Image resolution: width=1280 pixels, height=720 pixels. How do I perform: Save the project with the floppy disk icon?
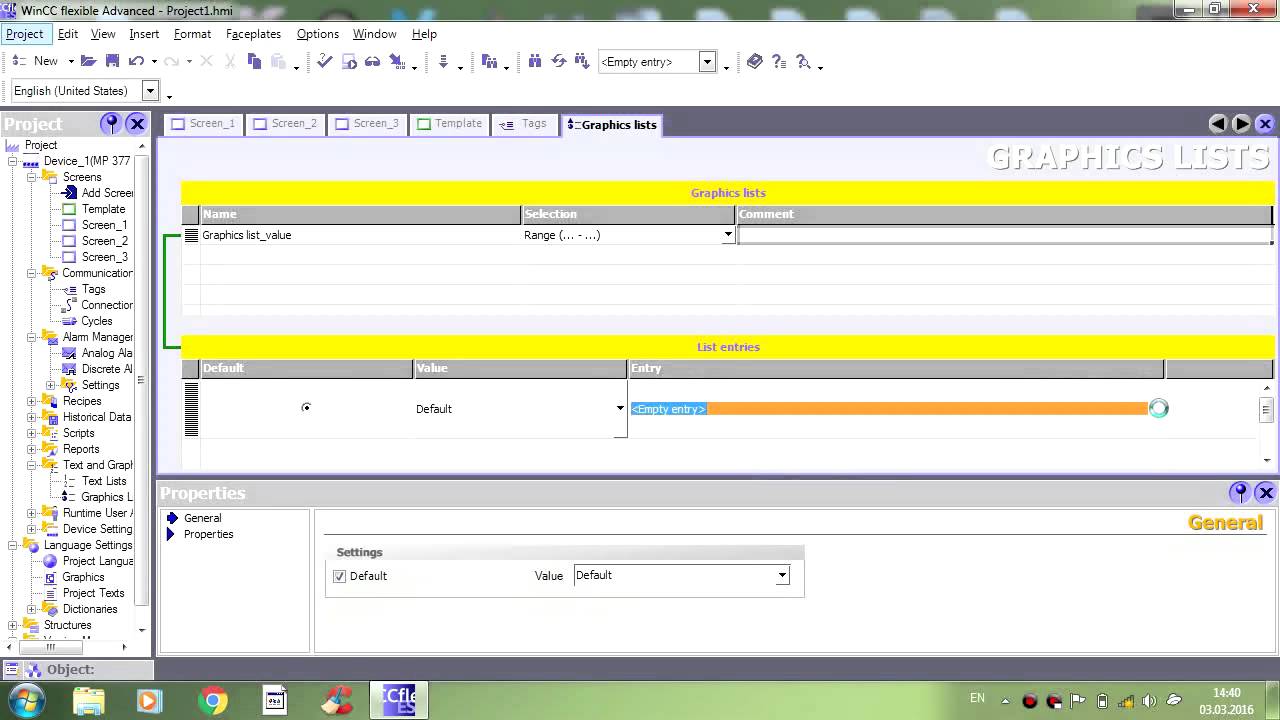(112, 62)
